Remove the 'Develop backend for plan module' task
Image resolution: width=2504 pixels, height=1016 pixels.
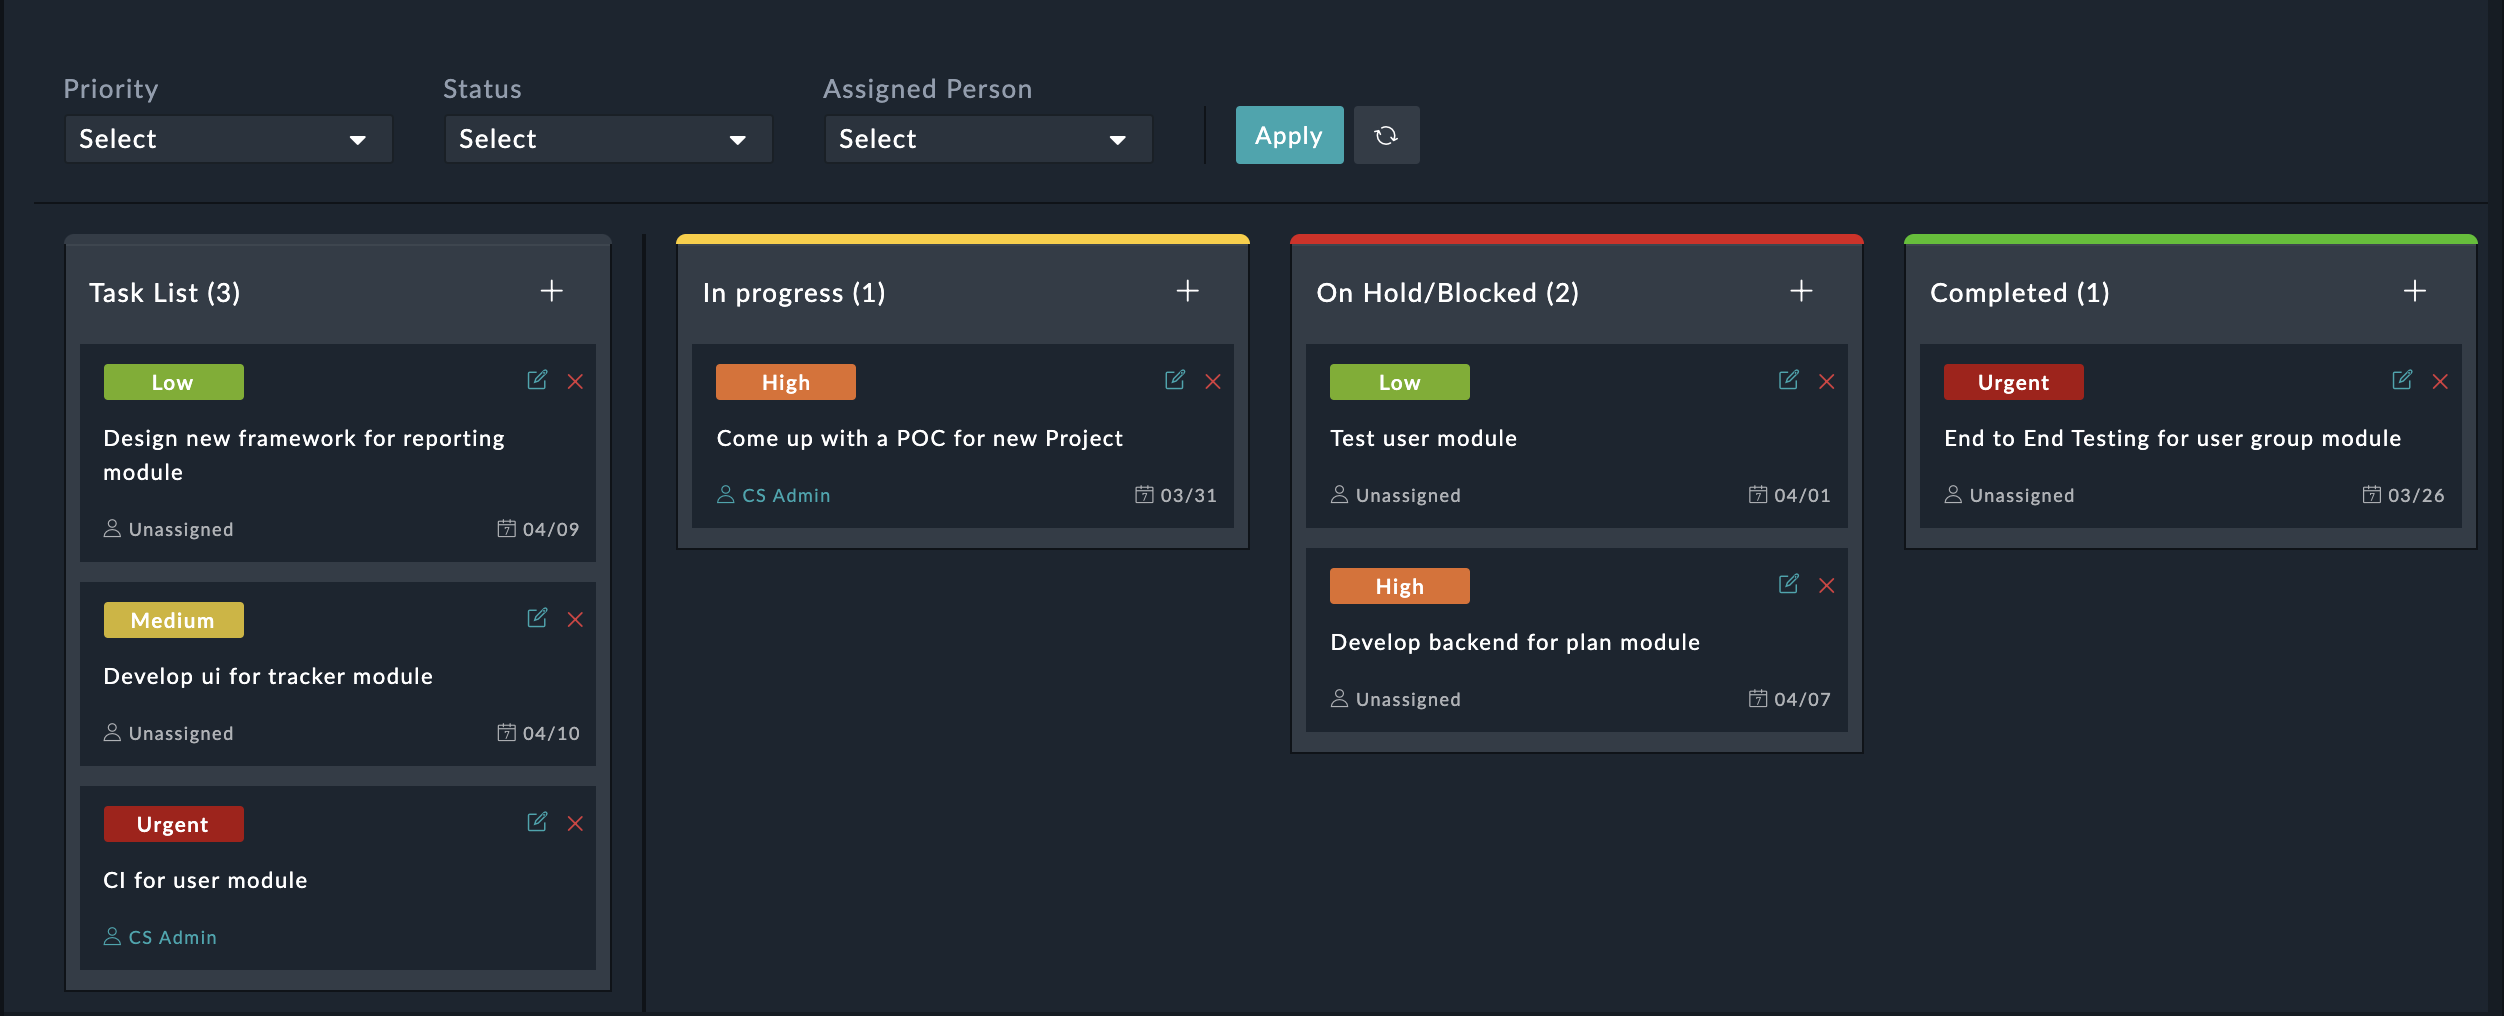point(1827,586)
